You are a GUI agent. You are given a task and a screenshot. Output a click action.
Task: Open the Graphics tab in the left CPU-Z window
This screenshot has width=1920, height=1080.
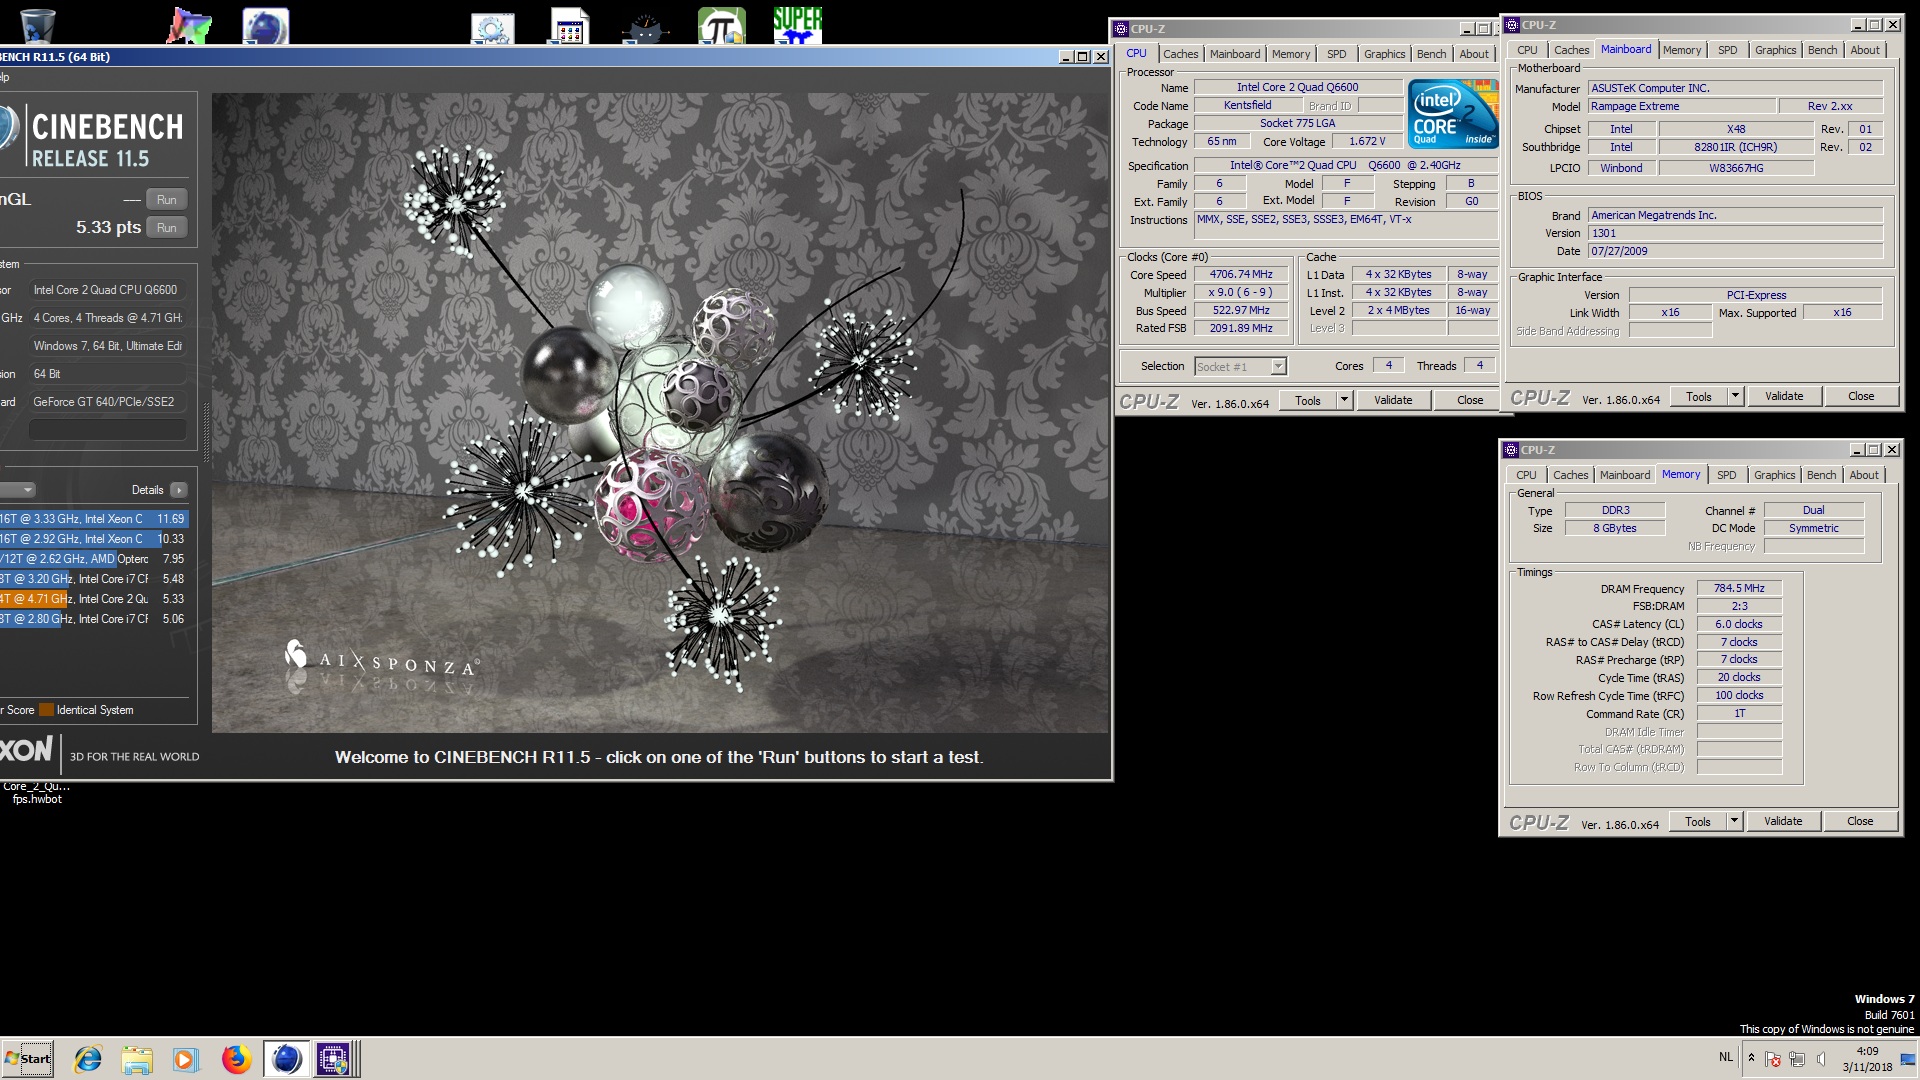(1384, 54)
